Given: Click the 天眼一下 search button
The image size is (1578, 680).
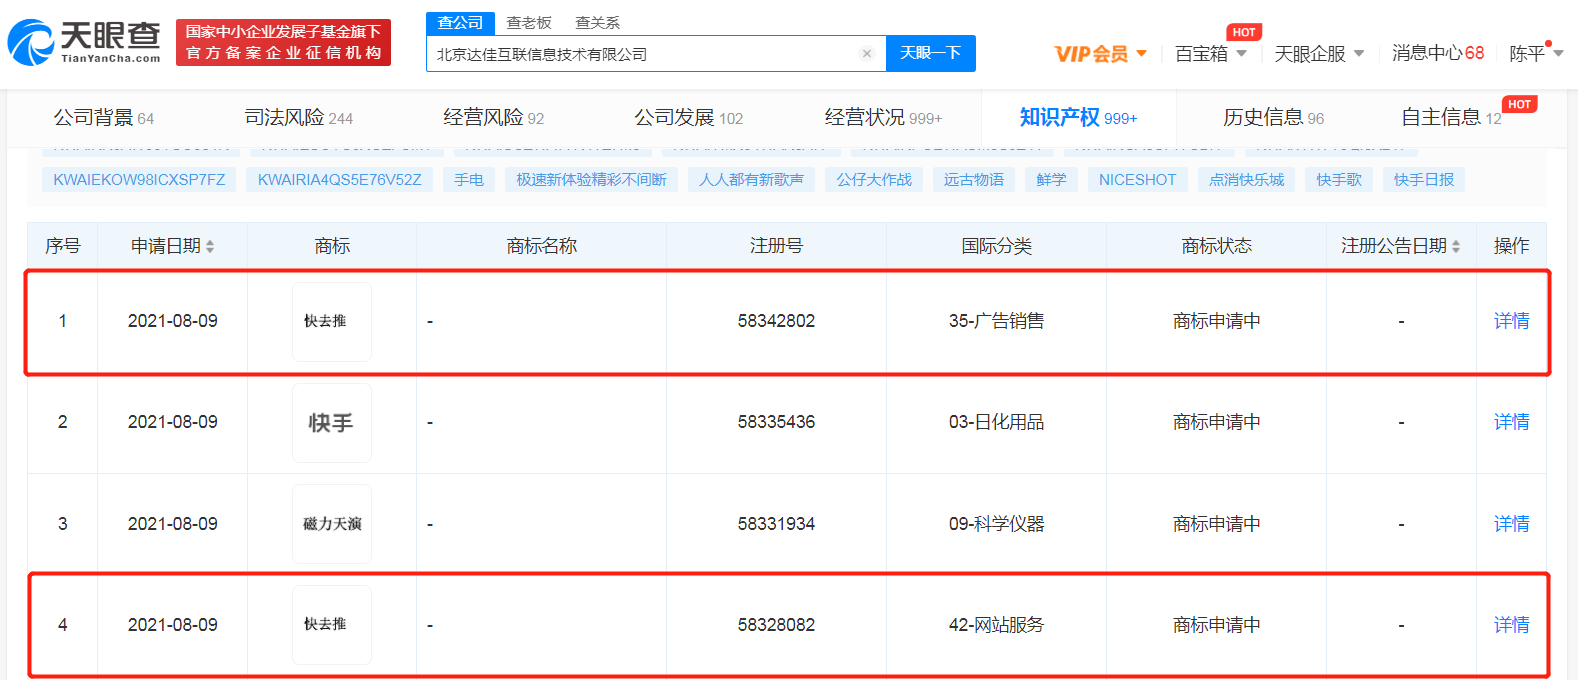Looking at the screenshot, I should click(x=930, y=53).
